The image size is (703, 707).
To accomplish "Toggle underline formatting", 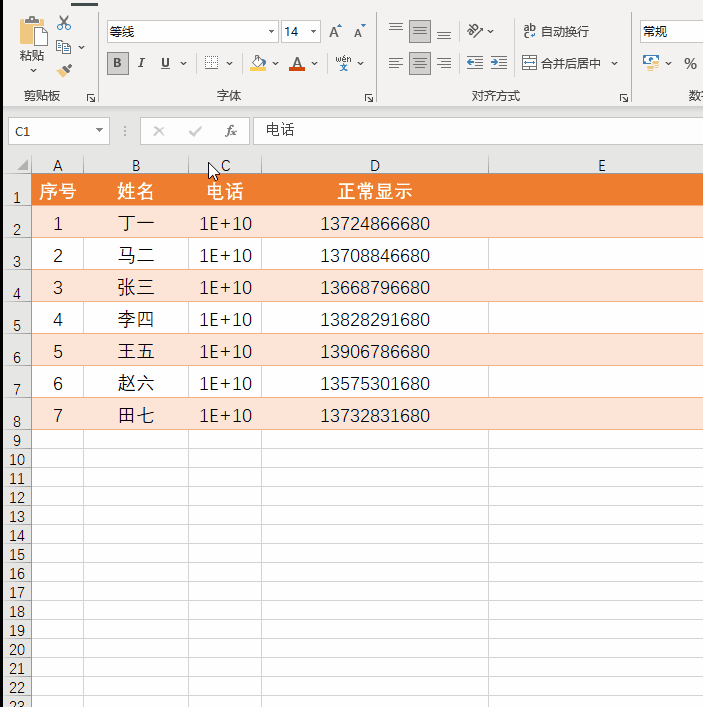I will point(165,63).
